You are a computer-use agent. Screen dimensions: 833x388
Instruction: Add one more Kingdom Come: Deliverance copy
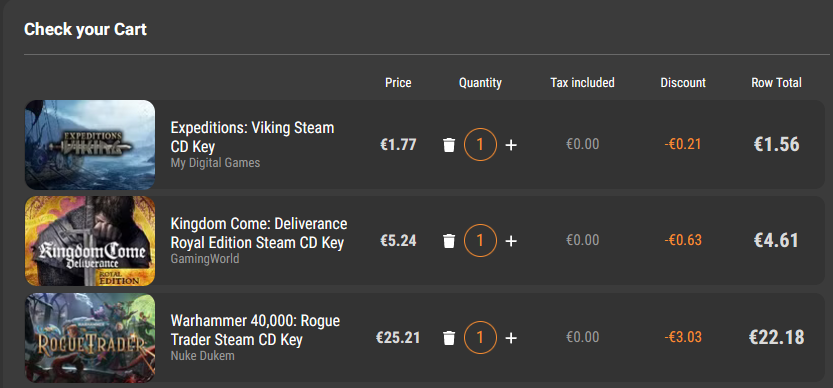511,241
